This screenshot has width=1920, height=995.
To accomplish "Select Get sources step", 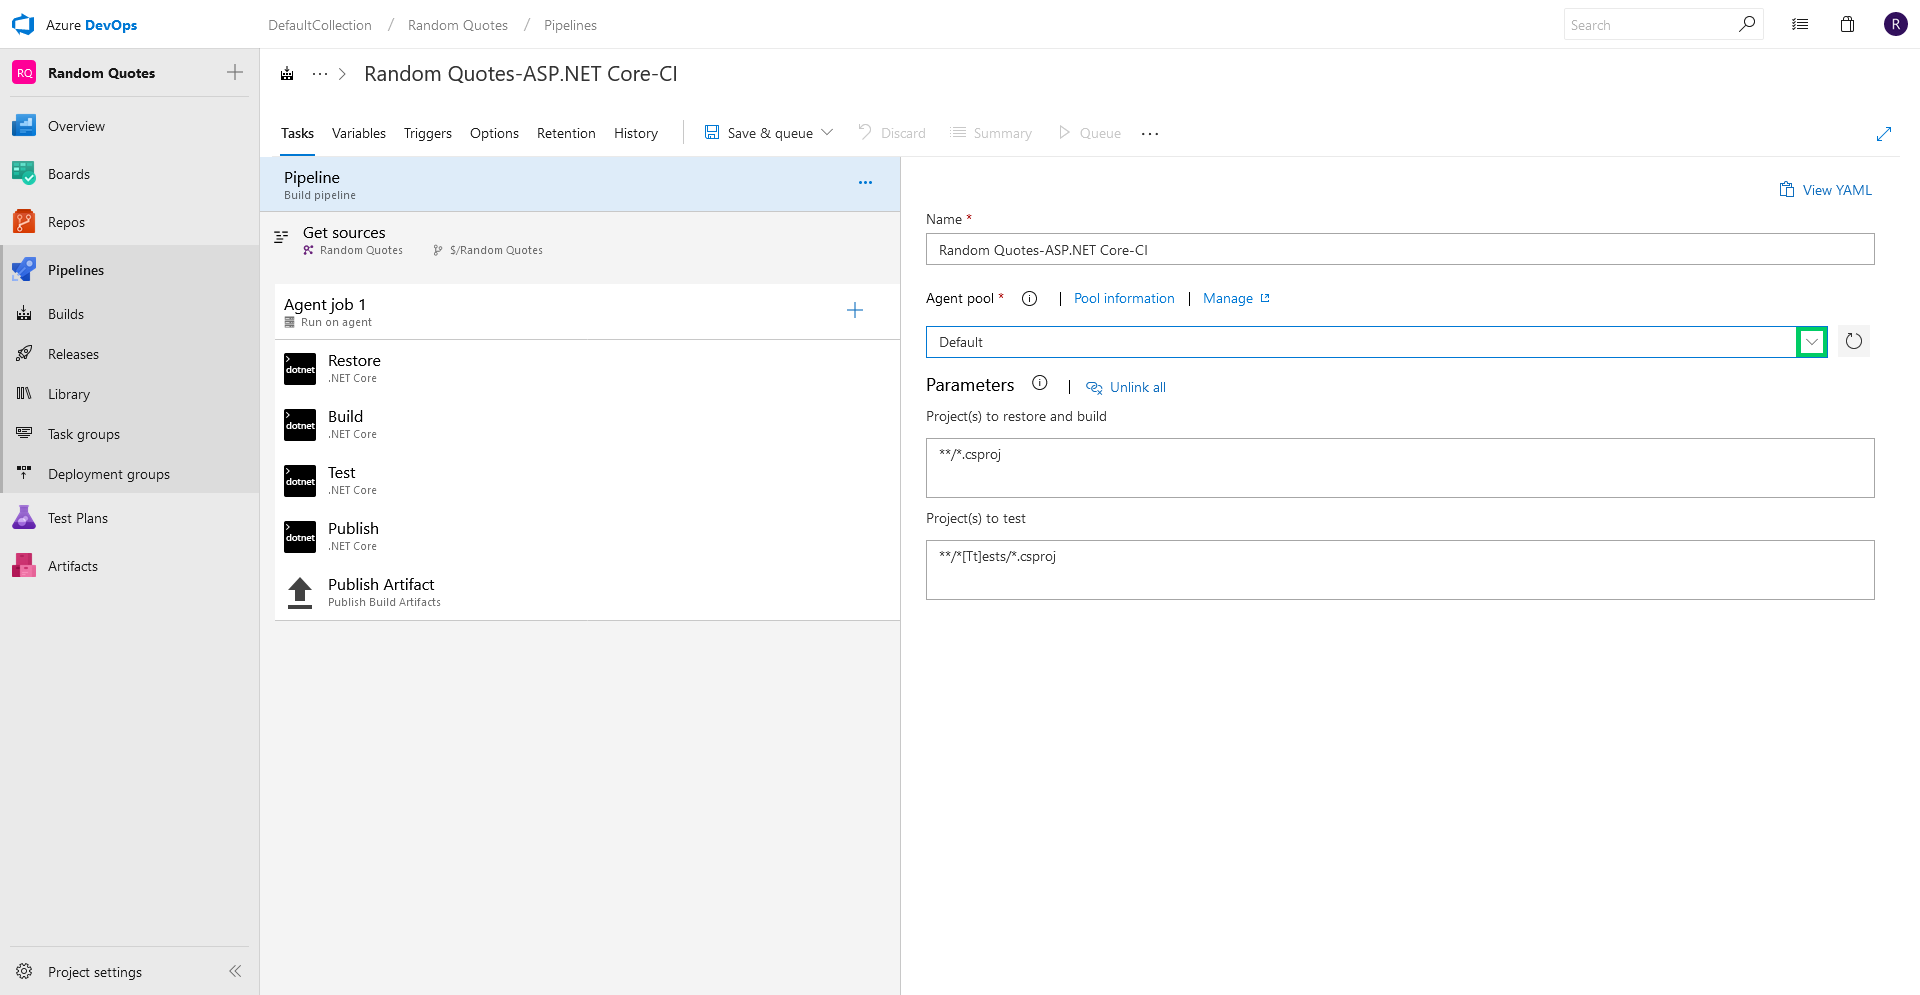I will (580, 240).
